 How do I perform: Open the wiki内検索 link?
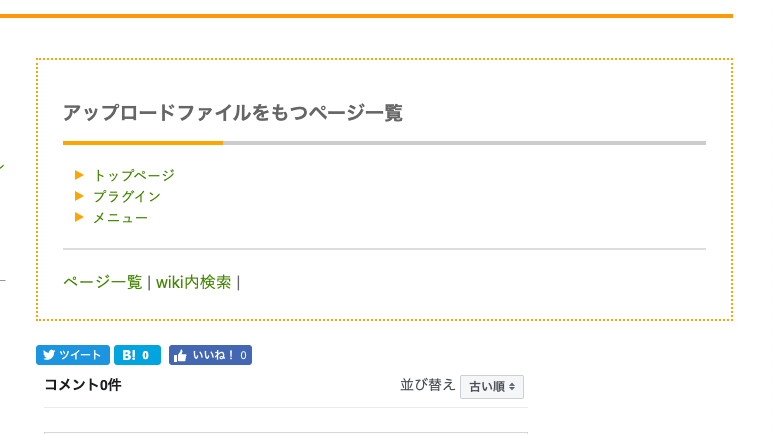[193, 282]
